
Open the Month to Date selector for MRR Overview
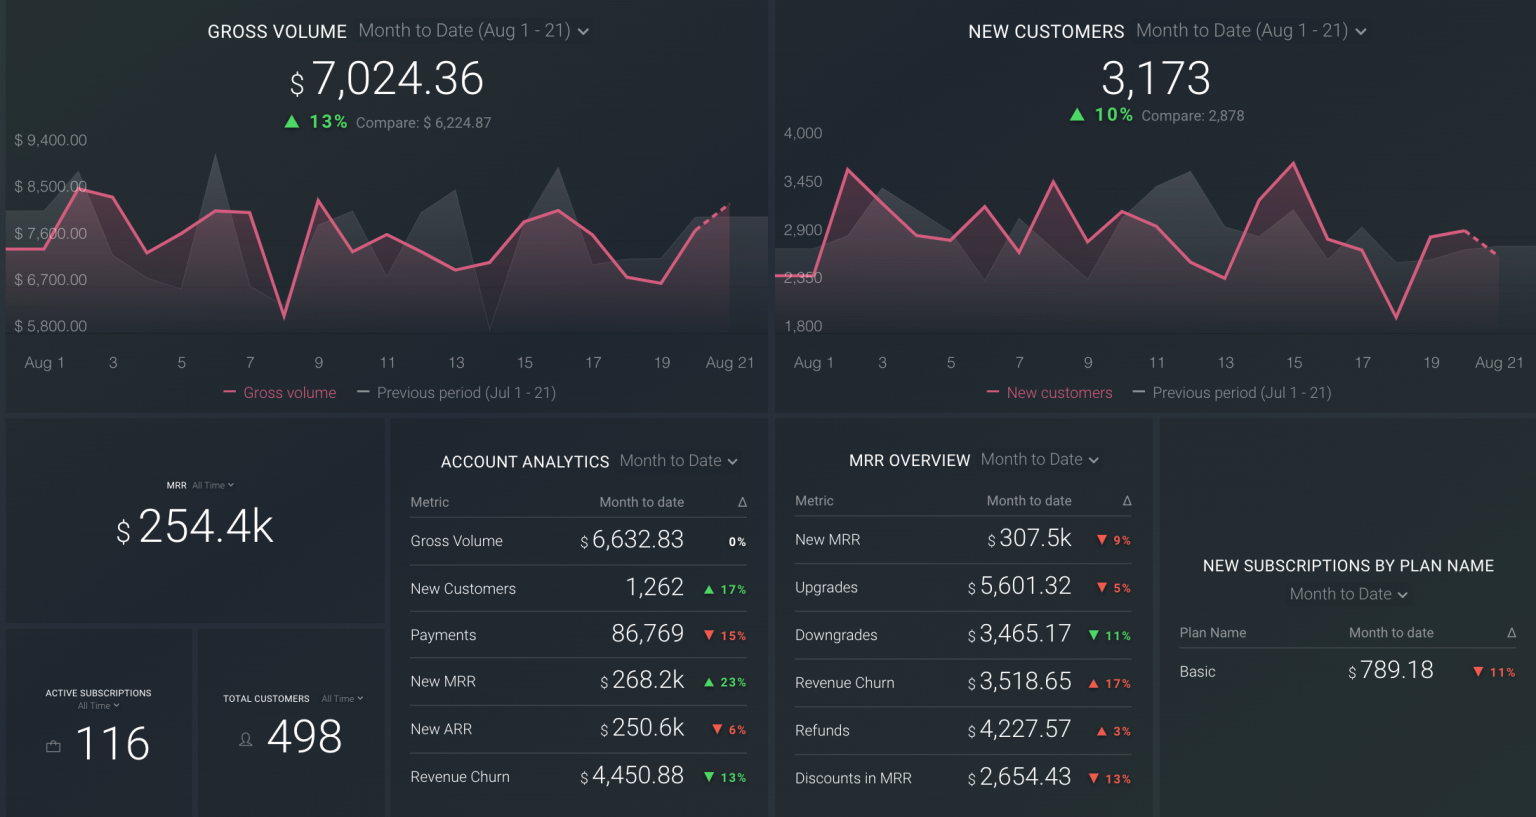click(1039, 459)
